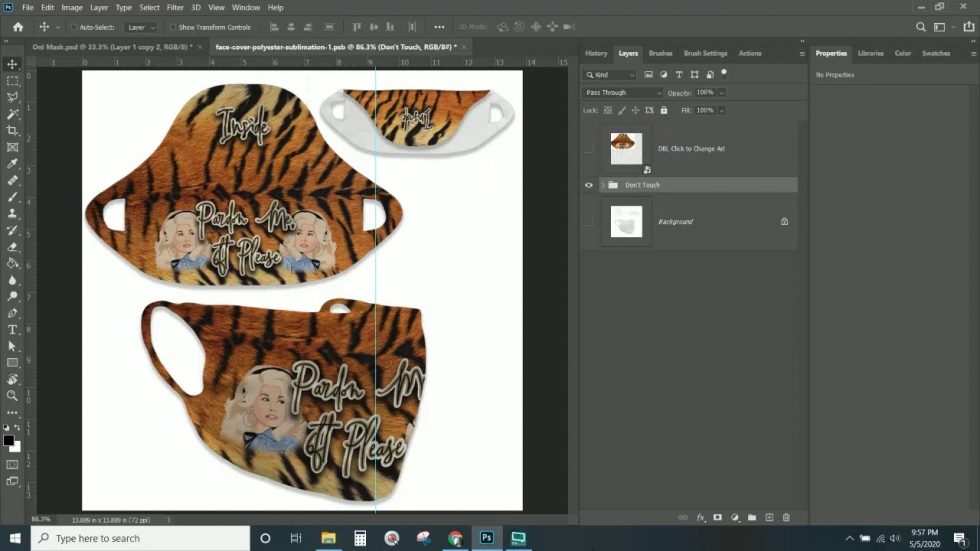Select the Eyedropper tool
Screen dimensions: 980x551
(x=13, y=163)
